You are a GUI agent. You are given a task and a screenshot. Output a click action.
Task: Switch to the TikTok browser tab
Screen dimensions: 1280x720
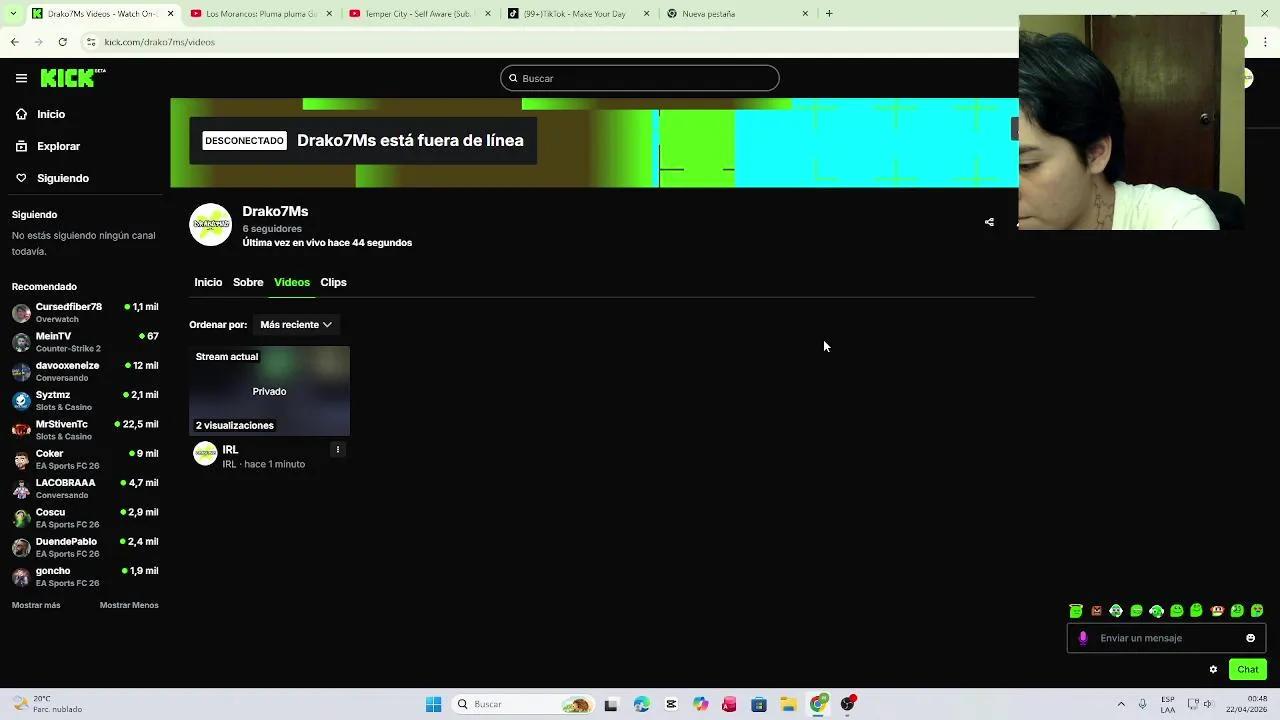pyautogui.click(x=578, y=14)
